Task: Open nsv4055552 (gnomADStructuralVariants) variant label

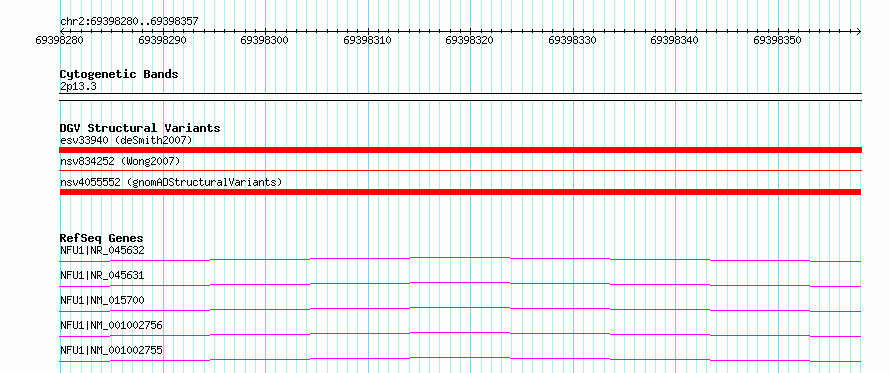Action: (x=171, y=183)
